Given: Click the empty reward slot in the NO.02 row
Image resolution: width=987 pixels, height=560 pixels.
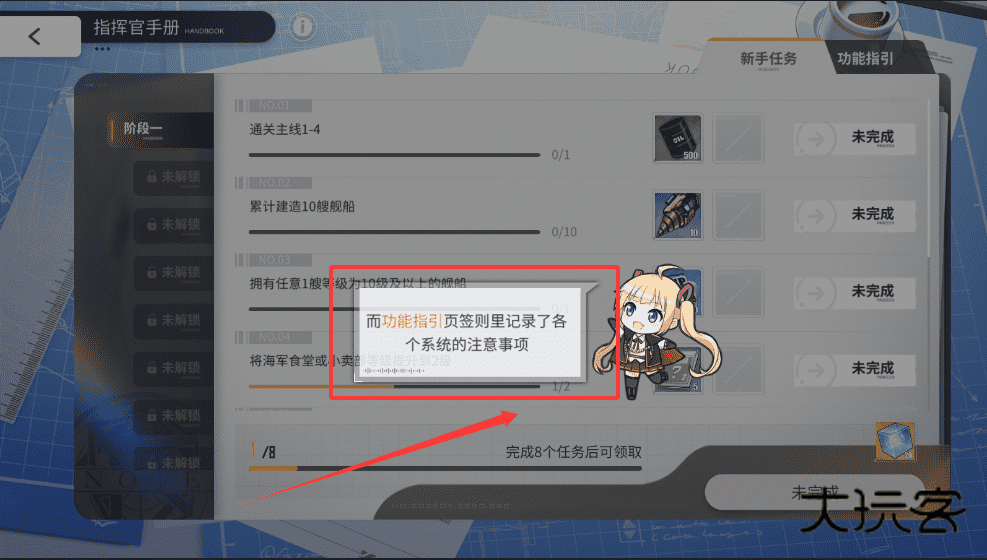Looking at the screenshot, I should coord(738,216).
